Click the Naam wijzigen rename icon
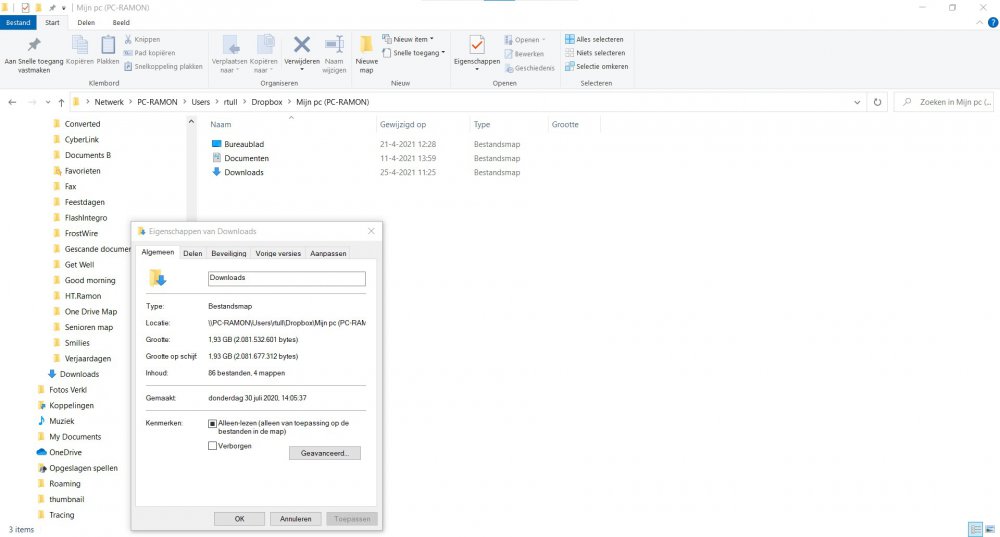 [x=334, y=46]
